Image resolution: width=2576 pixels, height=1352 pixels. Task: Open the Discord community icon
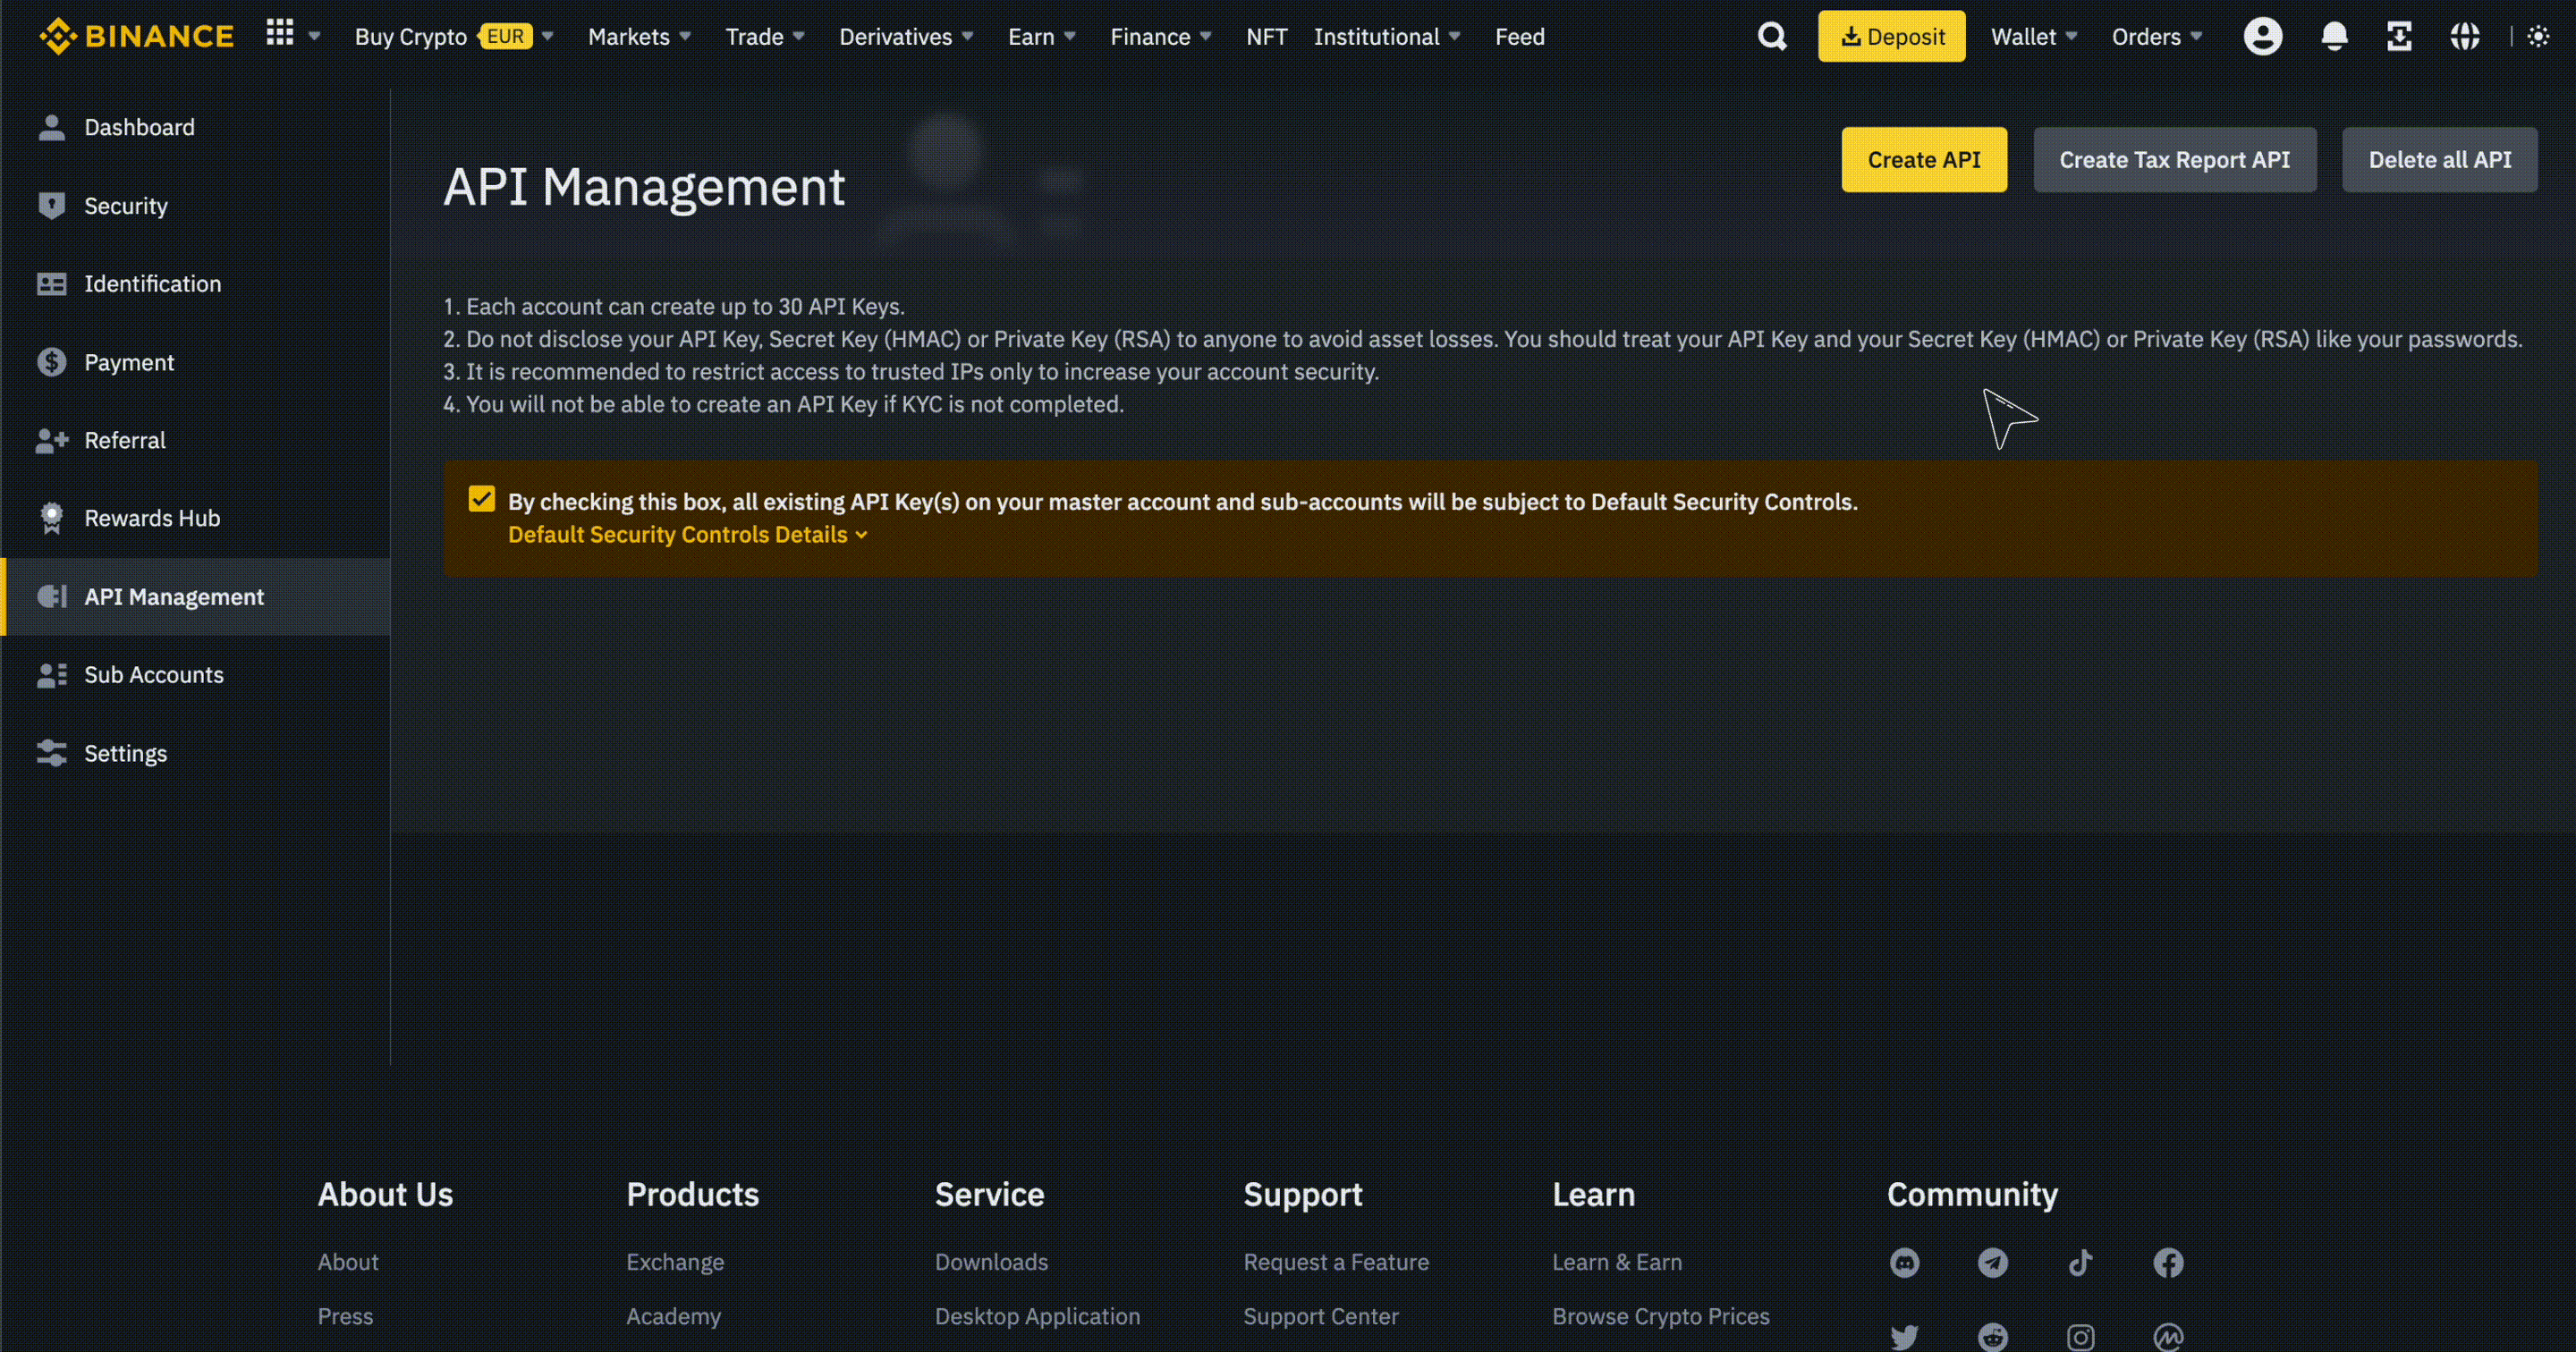click(1904, 1263)
